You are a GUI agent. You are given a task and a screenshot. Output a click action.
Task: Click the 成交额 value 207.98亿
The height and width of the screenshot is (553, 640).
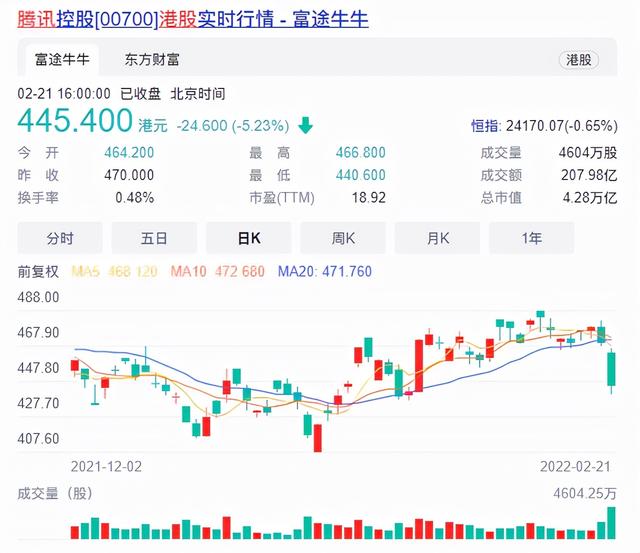coord(589,175)
